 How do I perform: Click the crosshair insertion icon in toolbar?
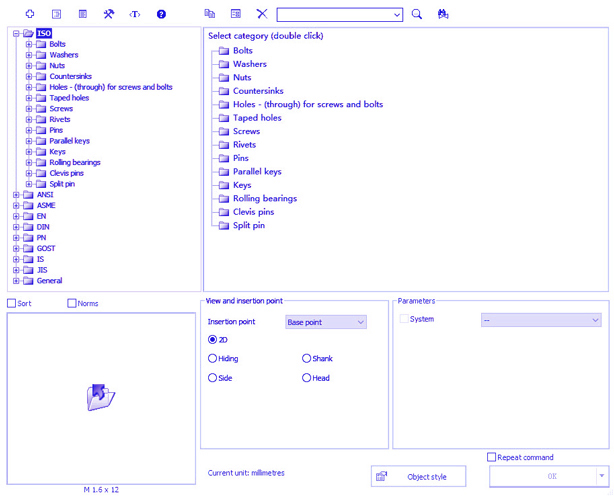[x=30, y=14]
